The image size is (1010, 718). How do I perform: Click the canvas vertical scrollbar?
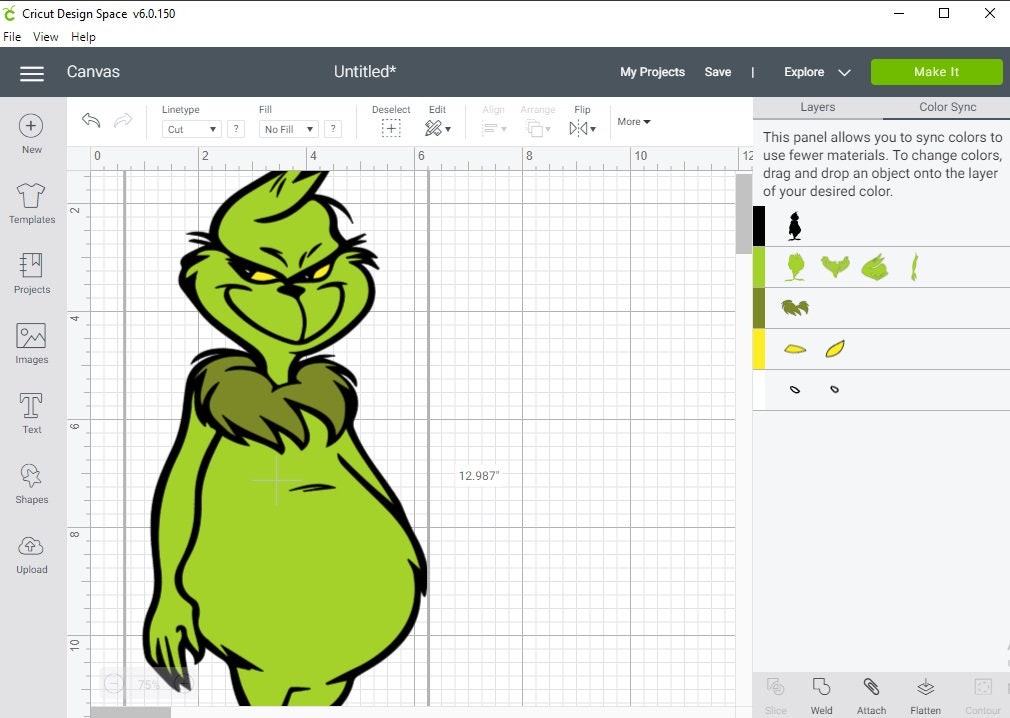click(743, 214)
